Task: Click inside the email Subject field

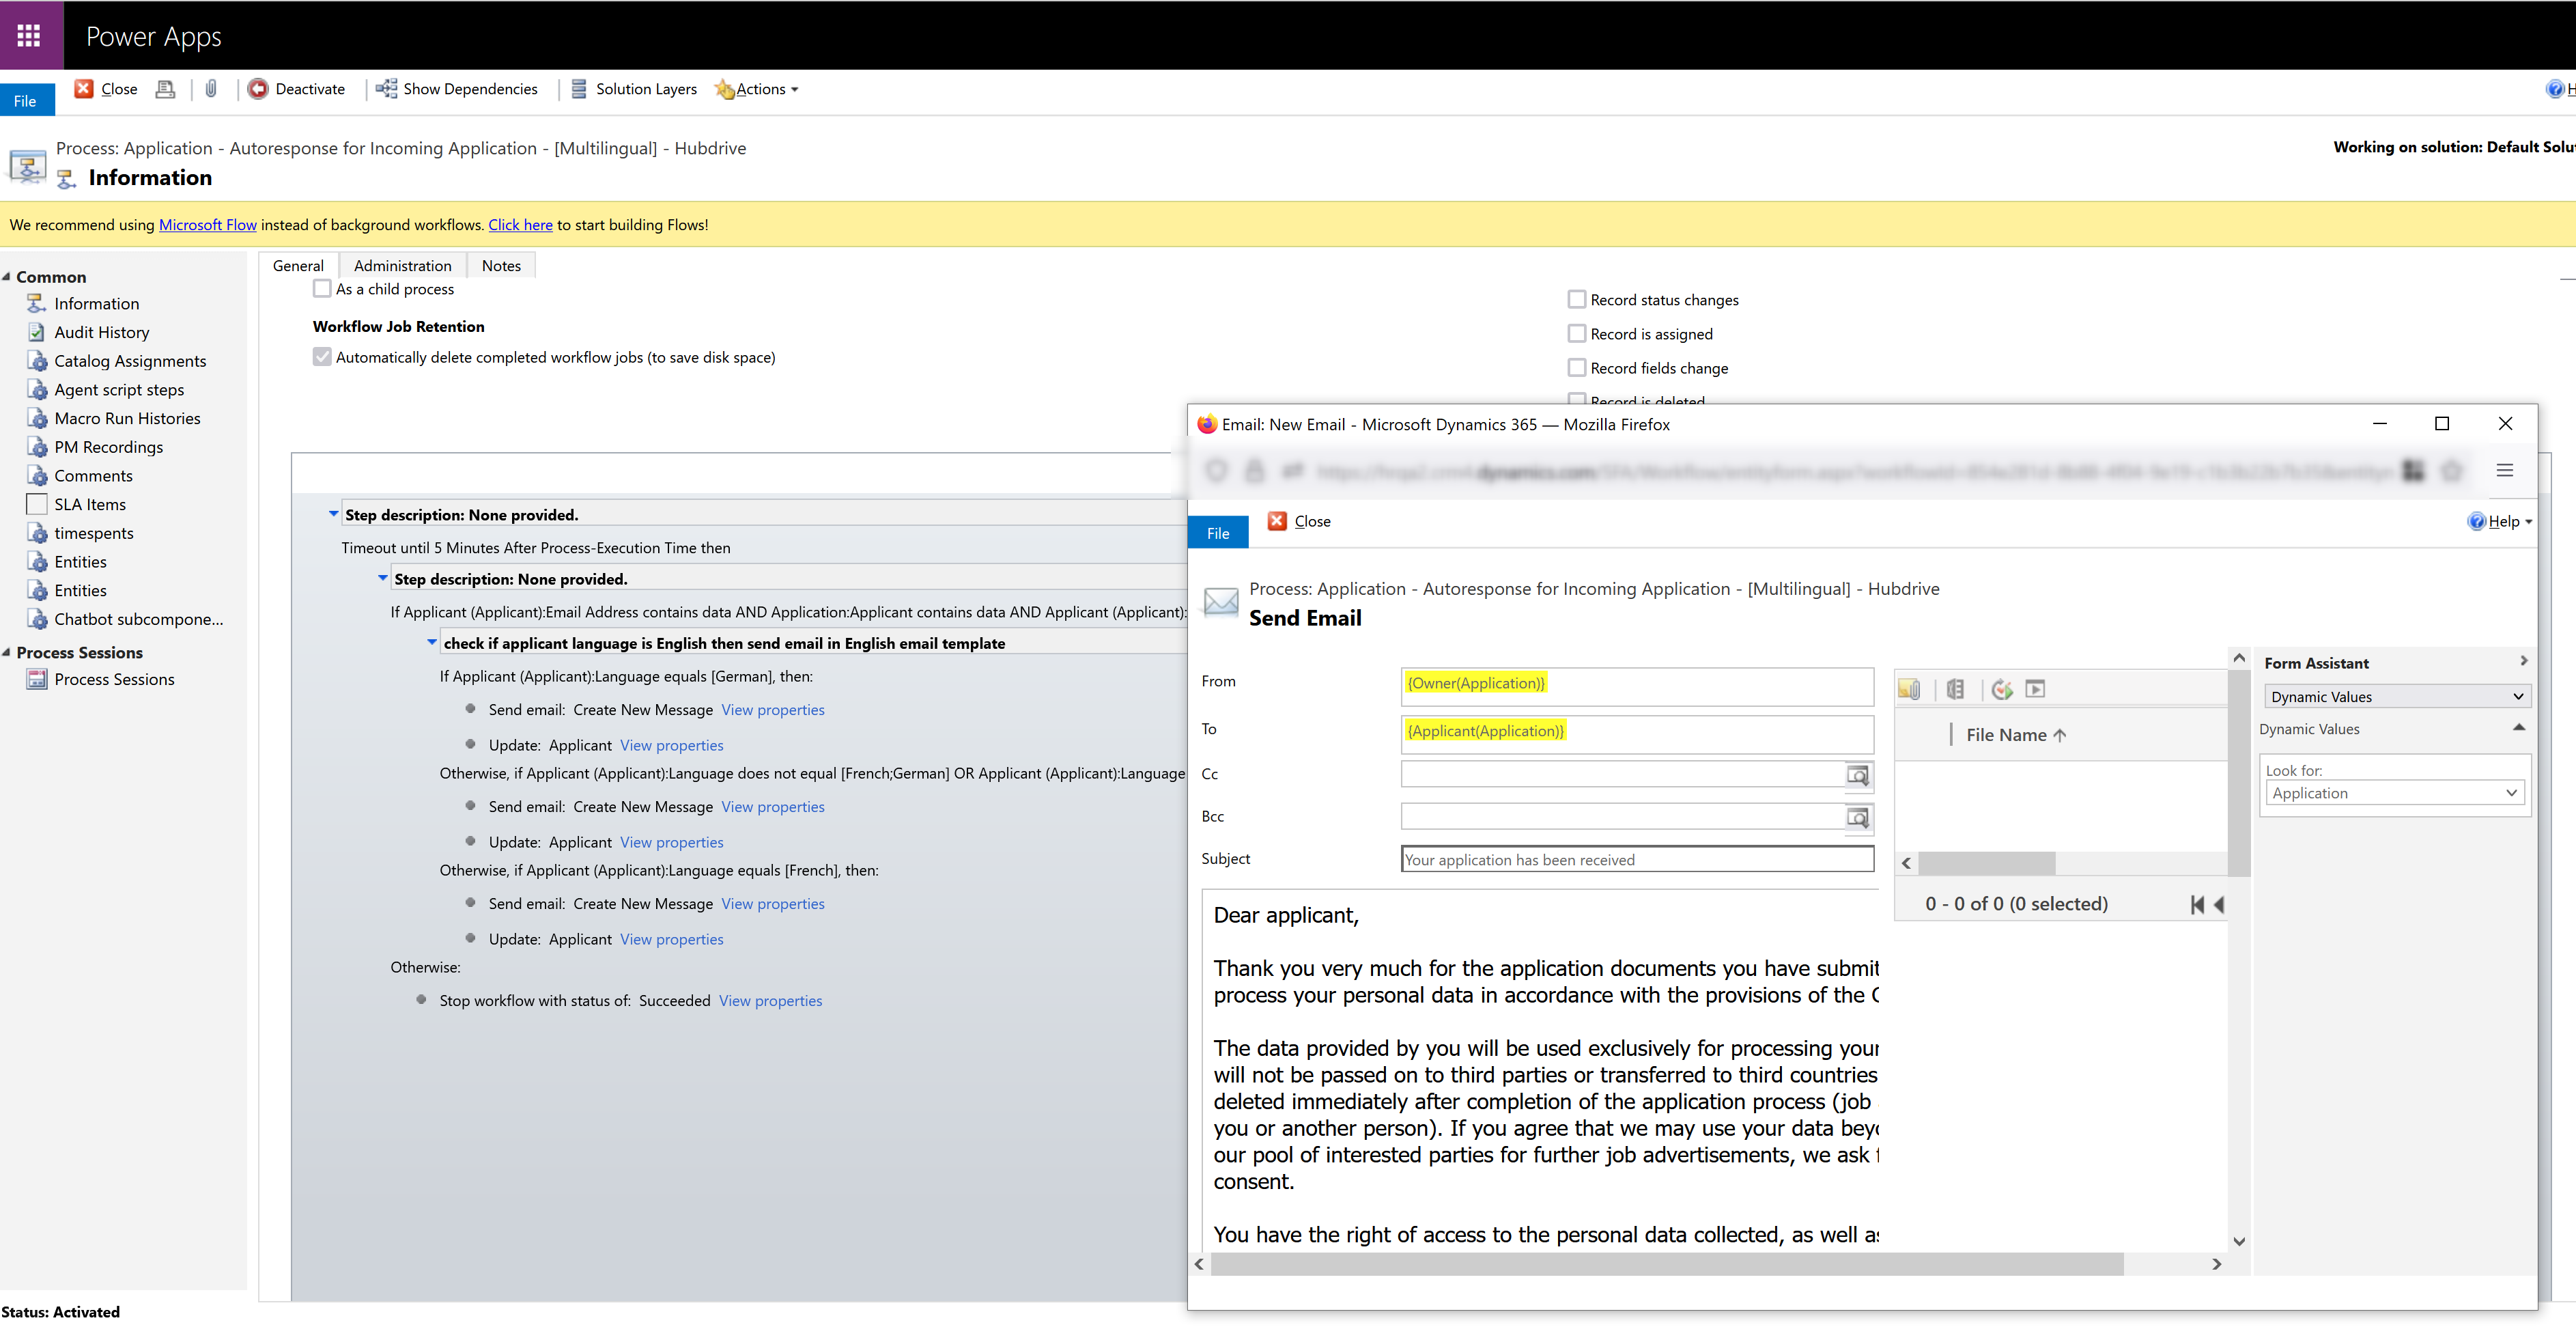Action: (1636, 859)
